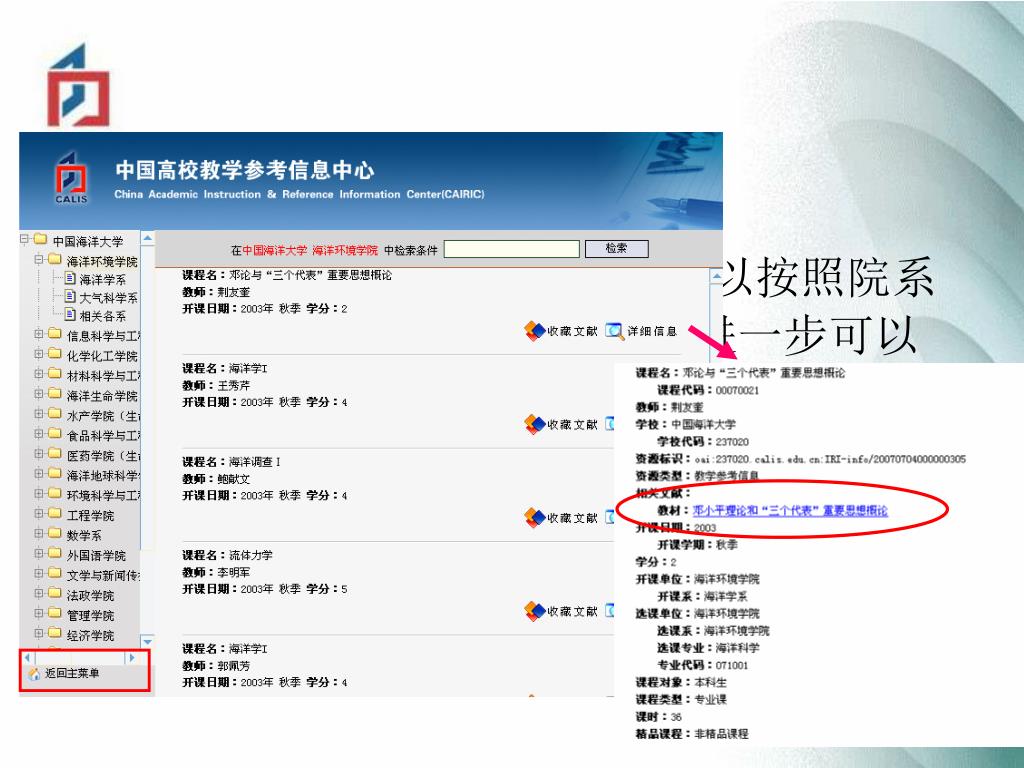
Task: Collapse the 中国海洋大学 root node
Action: (x=24, y=240)
